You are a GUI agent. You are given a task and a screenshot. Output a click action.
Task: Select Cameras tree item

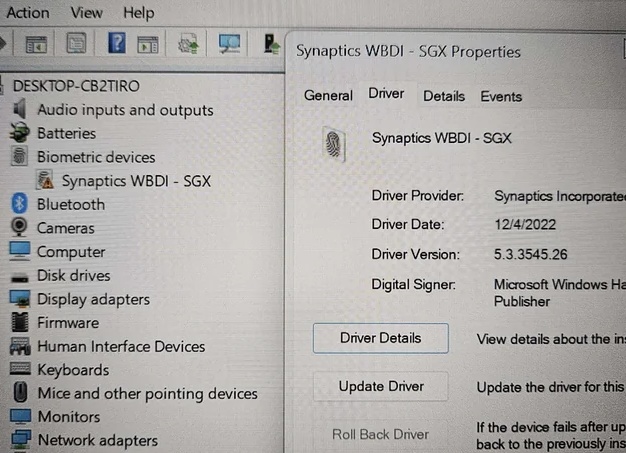click(66, 228)
